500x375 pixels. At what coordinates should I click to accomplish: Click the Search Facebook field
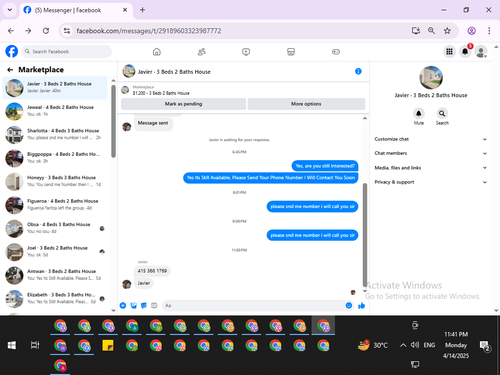point(67,52)
